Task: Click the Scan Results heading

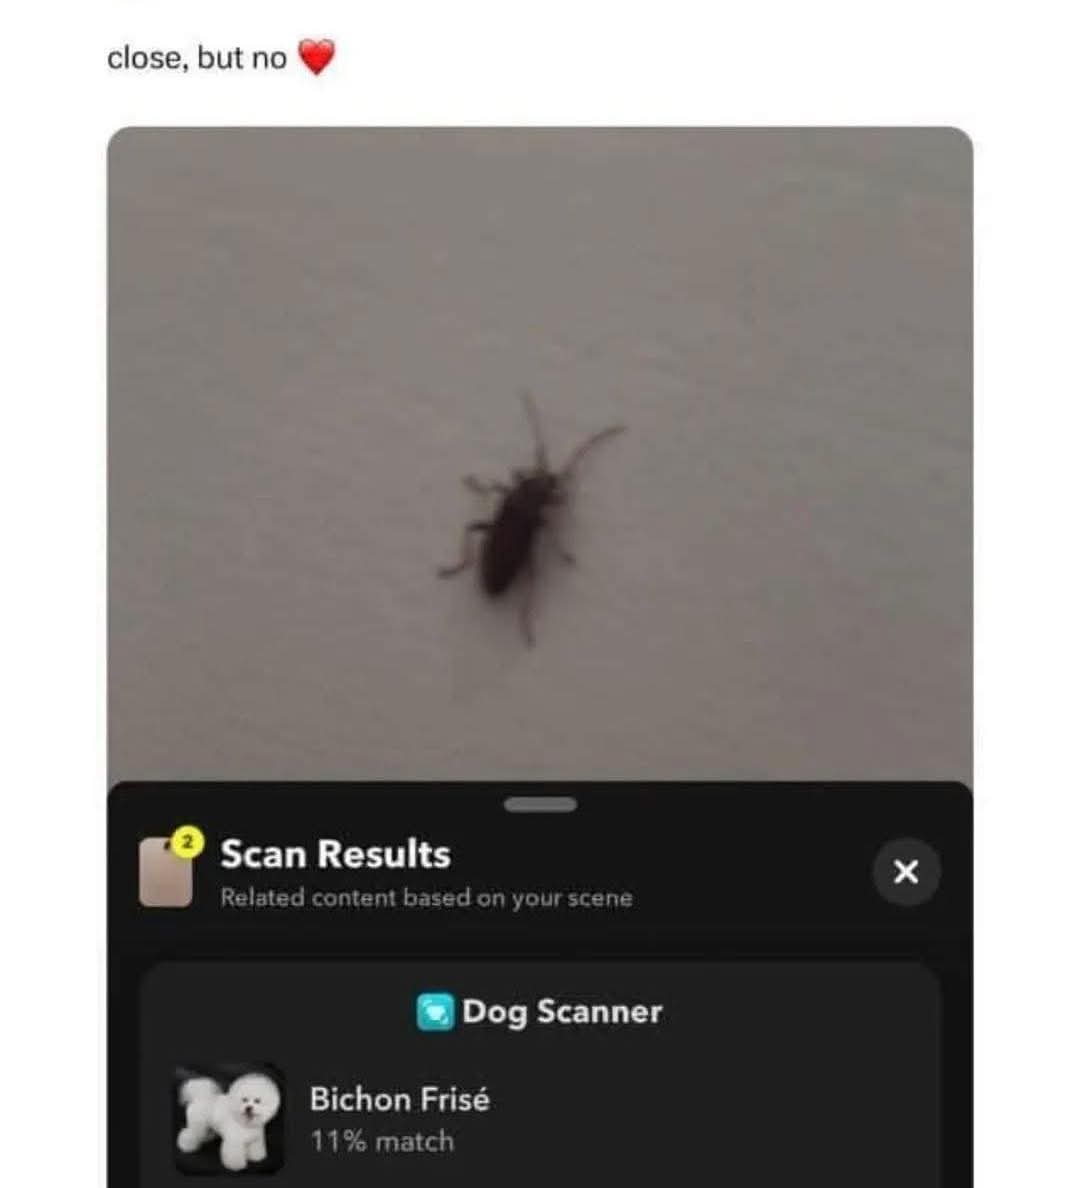Action: [335, 854]
